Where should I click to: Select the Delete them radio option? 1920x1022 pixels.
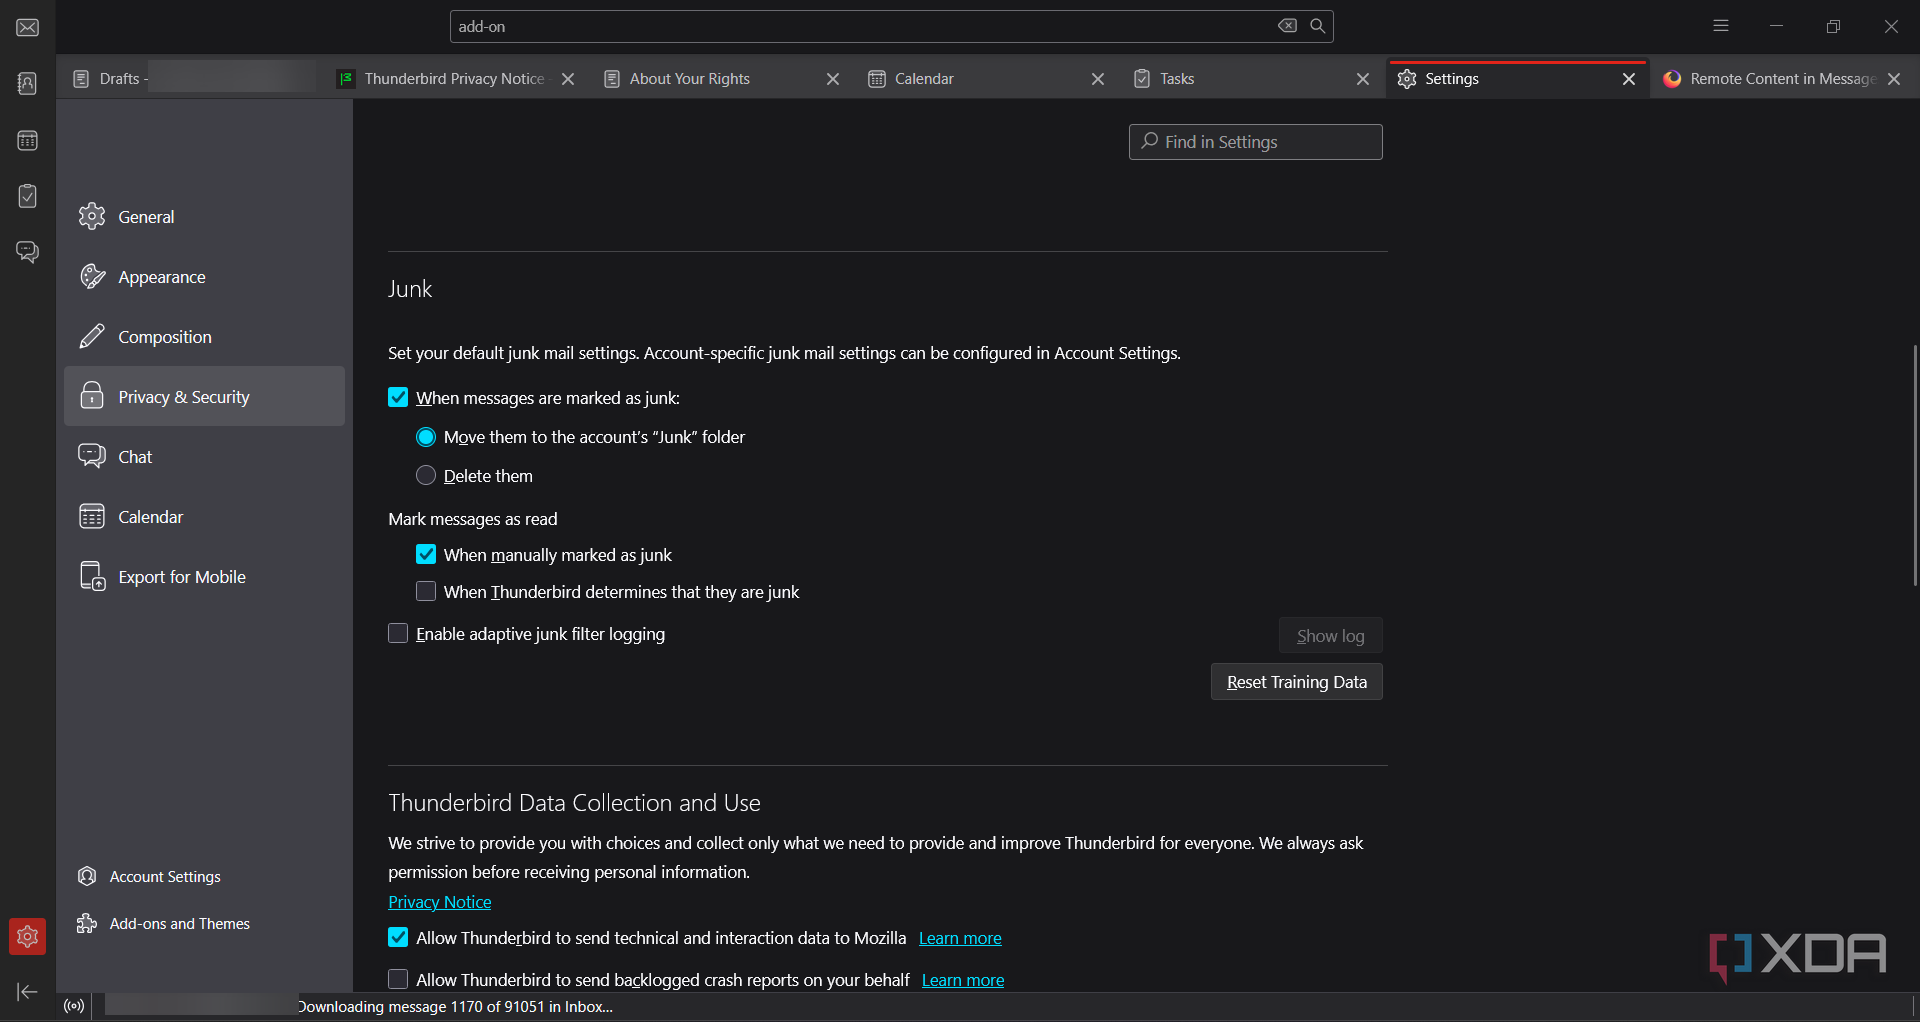(x=426, y=475)
